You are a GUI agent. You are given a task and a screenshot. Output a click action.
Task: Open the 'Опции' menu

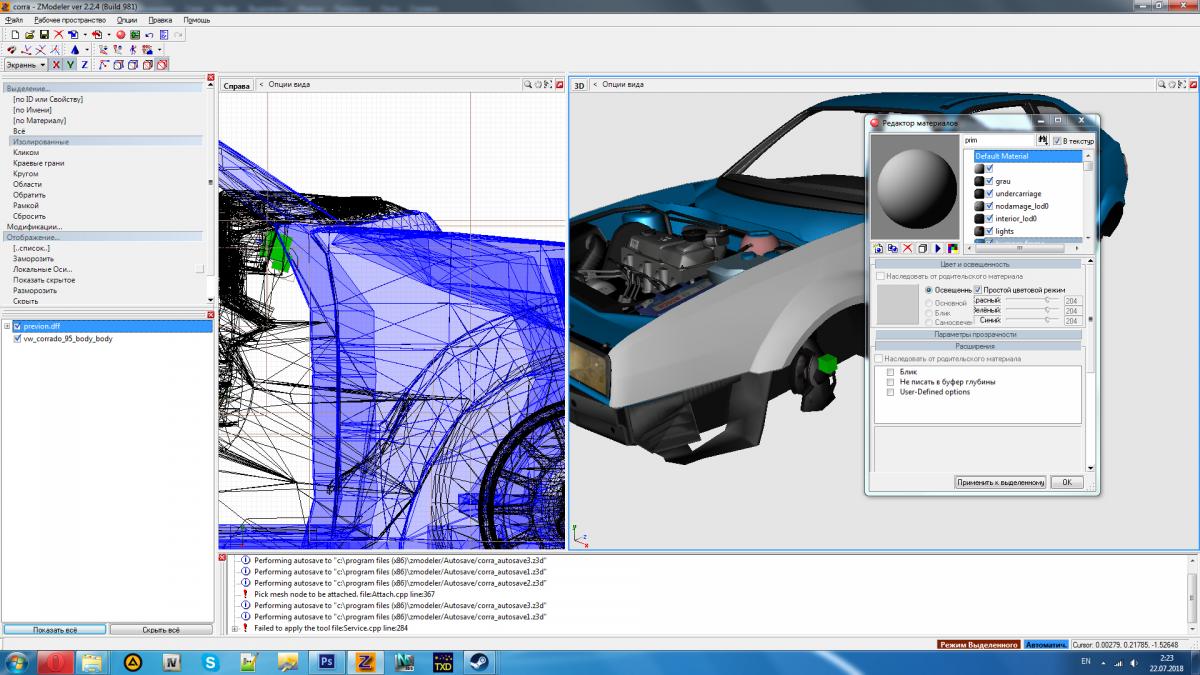point(127,20)
